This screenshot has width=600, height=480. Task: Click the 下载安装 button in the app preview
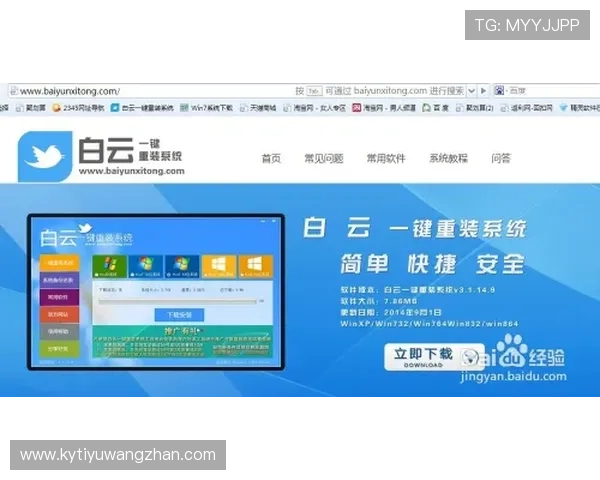pos(179,315)
